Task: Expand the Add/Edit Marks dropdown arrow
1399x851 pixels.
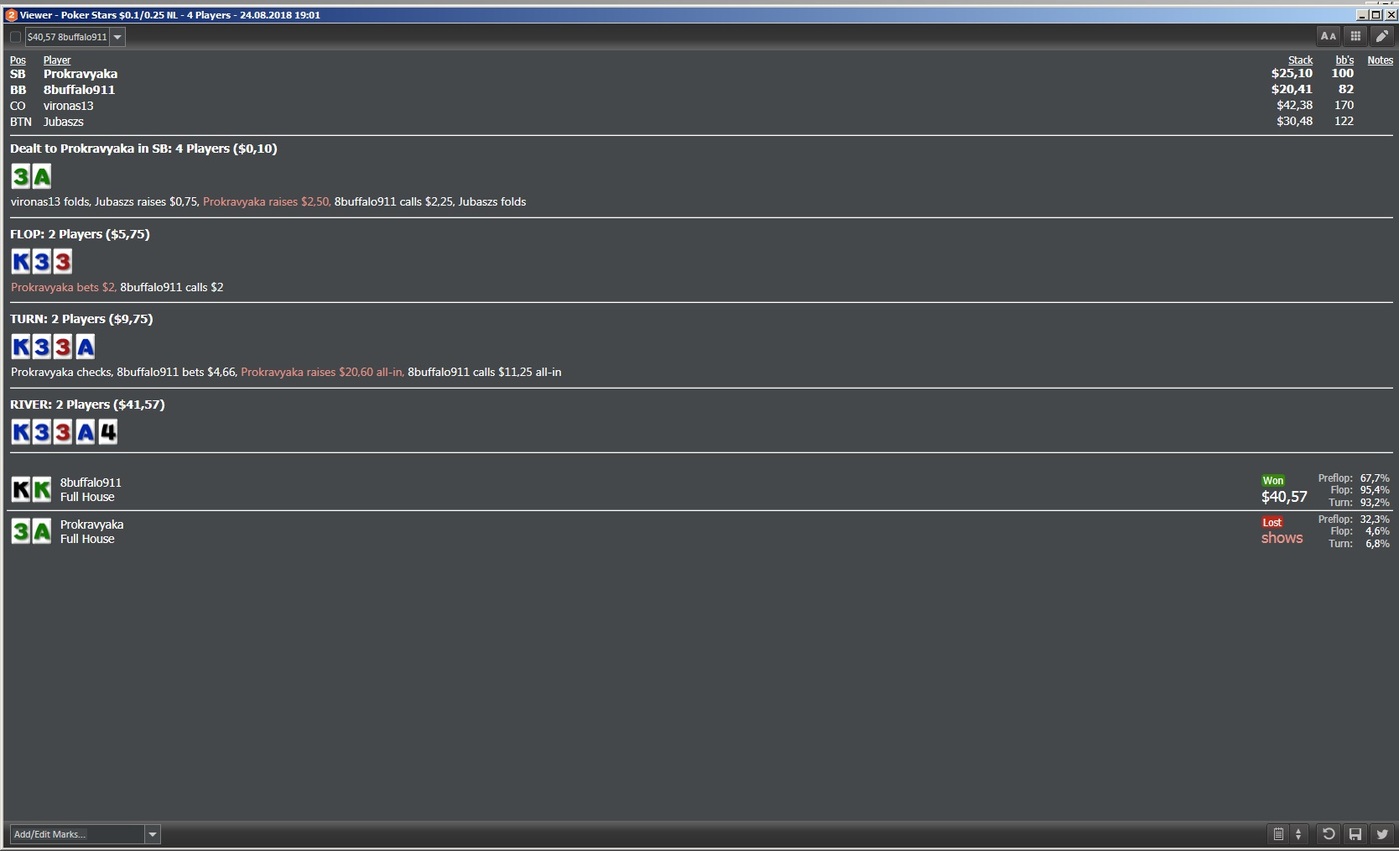Action: pyautogui.click(x=152, y=834)
